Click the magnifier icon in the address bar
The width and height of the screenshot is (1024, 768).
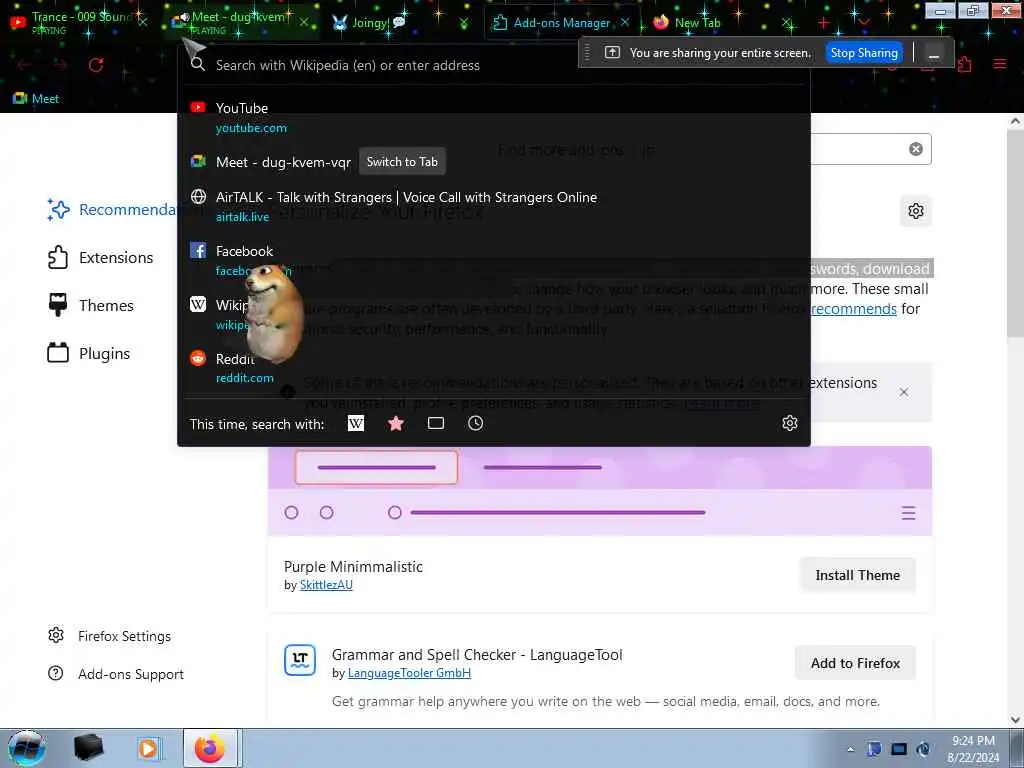pos(197,64)
